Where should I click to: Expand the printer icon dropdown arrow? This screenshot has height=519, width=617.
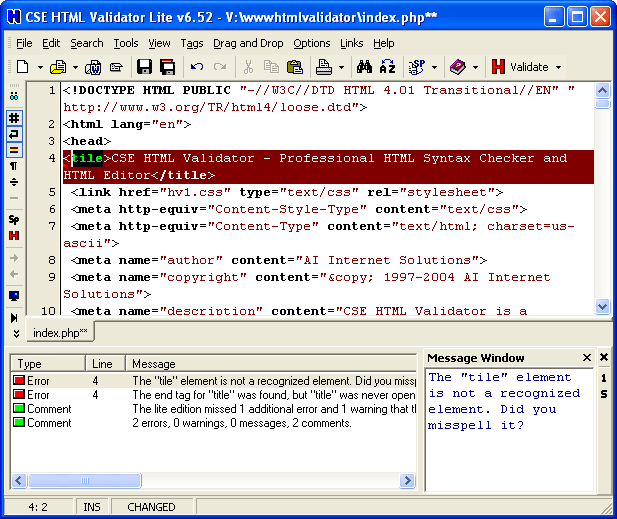[341, 68]
